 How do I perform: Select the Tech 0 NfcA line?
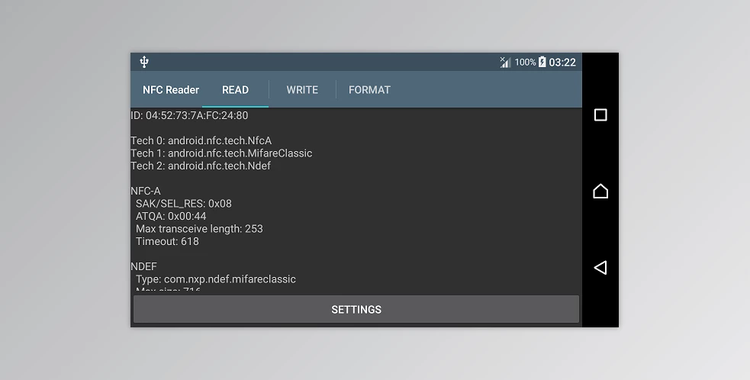201,141
